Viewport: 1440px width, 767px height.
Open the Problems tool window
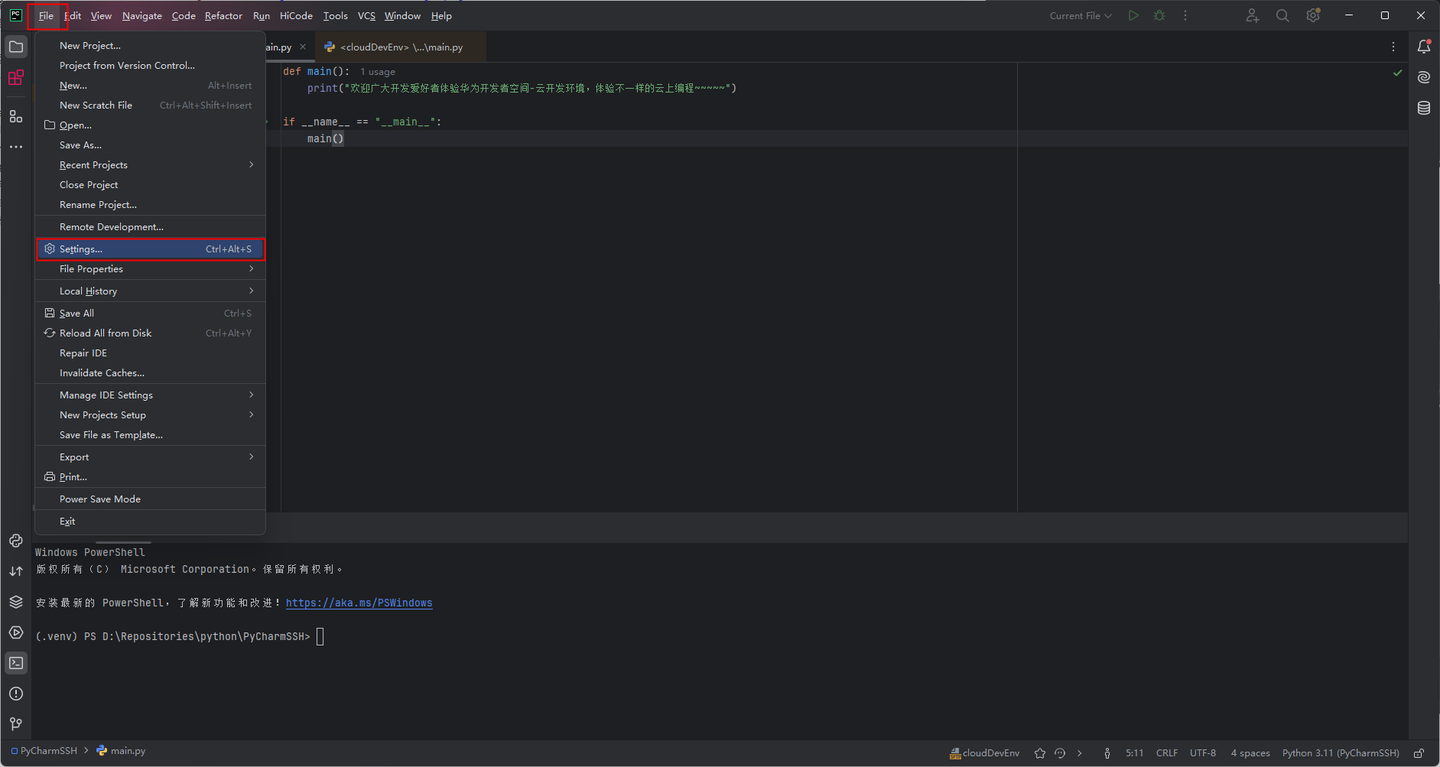coord(15,693)
